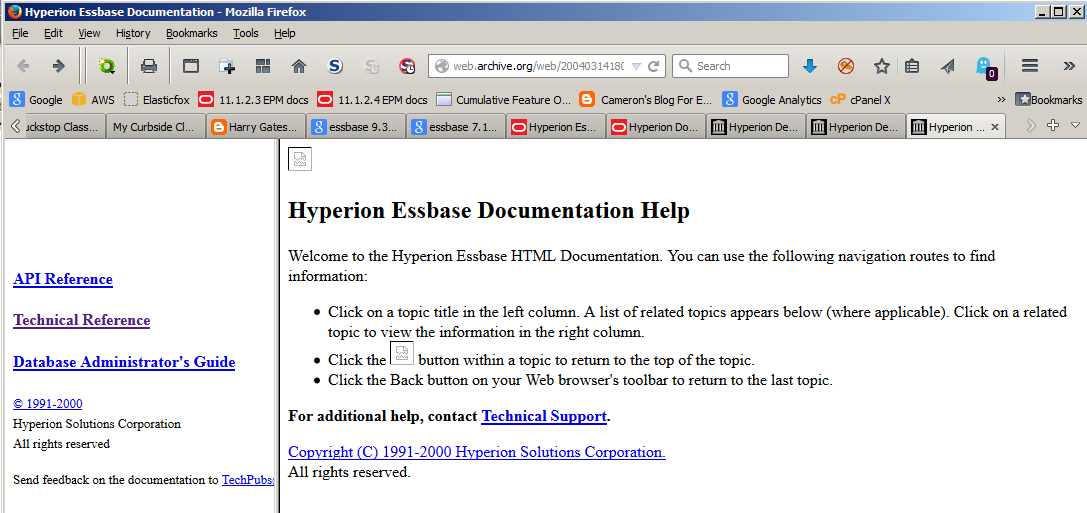The width and height of the screenshot is (1087, 513).
Task: Show more toolbar items chevron
Action: click(x=1069, y=66)
